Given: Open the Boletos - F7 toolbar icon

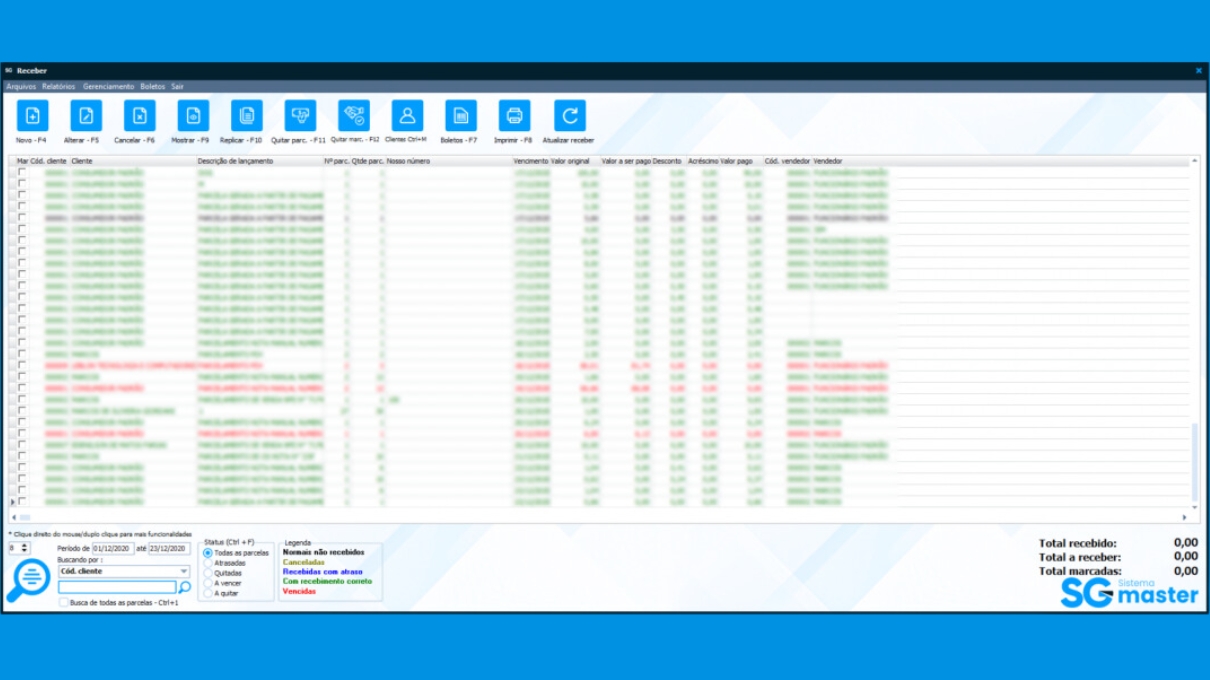Looking at the screenshot, I should coord(460,116).
